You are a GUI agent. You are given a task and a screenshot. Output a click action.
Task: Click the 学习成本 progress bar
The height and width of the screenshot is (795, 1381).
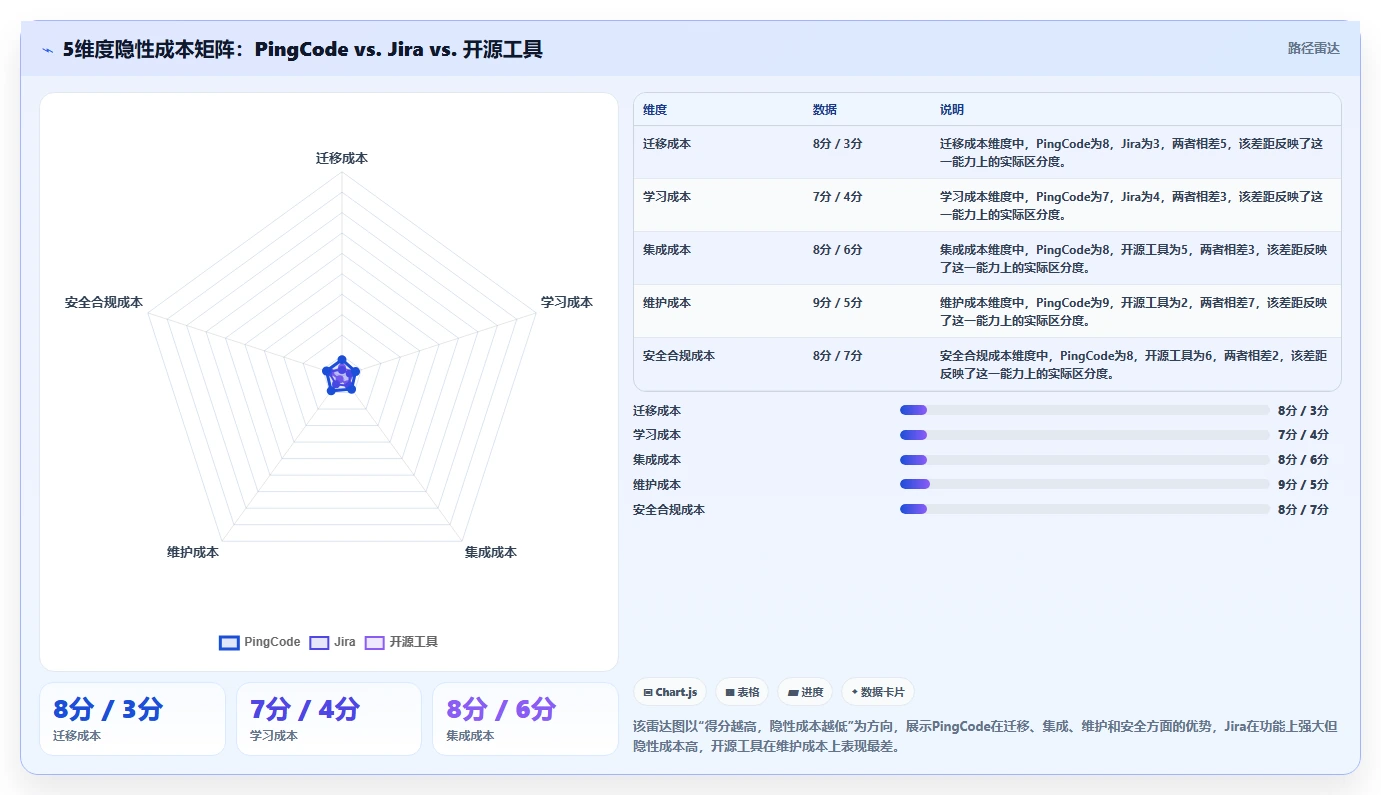click(1085, 435)
